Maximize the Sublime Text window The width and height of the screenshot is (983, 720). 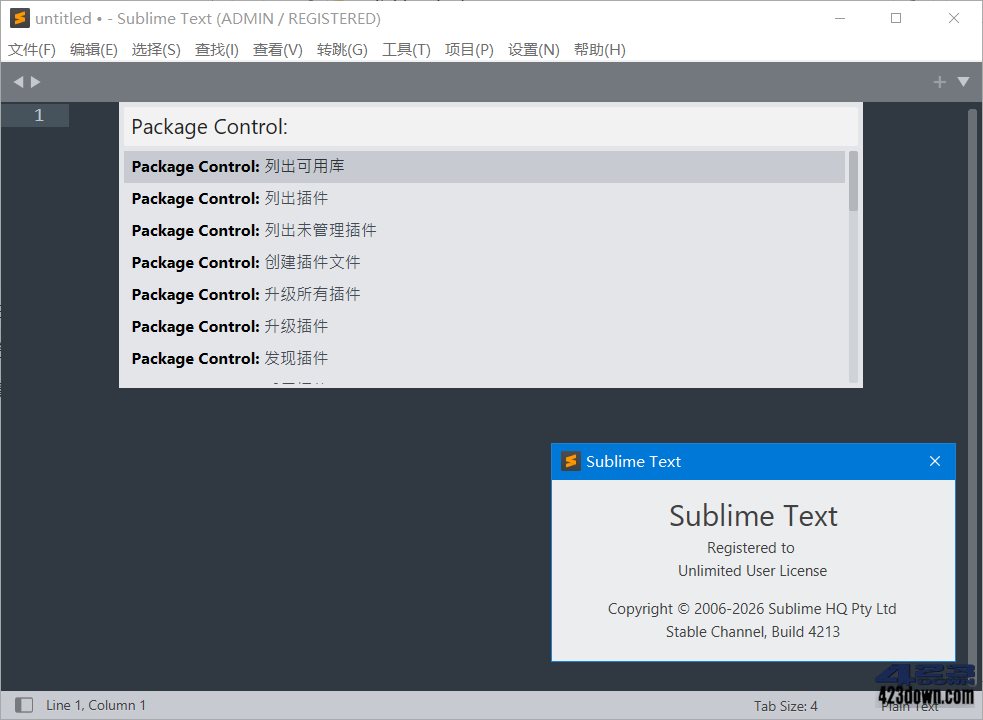[896, 18]
